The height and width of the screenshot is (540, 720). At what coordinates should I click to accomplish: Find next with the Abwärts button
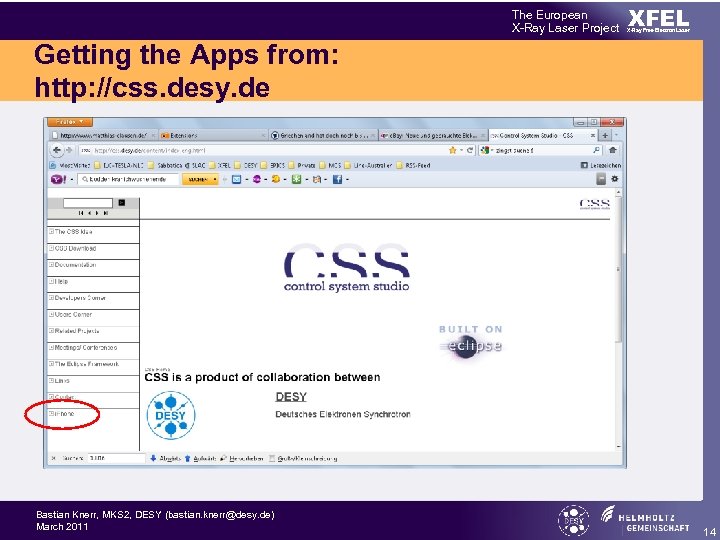pos(165,458)
